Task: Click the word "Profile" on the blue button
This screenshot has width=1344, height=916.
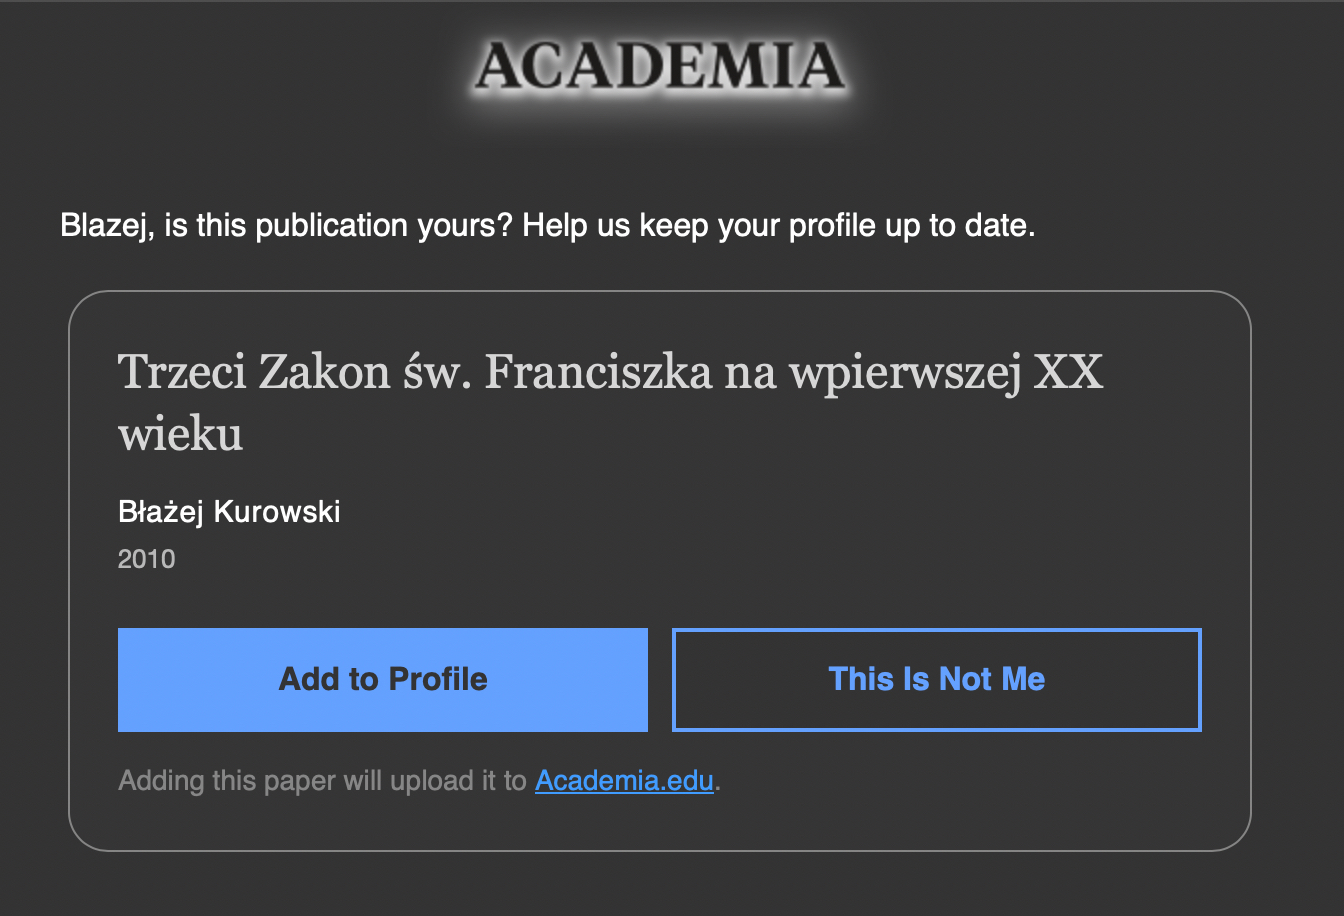Action: 438,680
